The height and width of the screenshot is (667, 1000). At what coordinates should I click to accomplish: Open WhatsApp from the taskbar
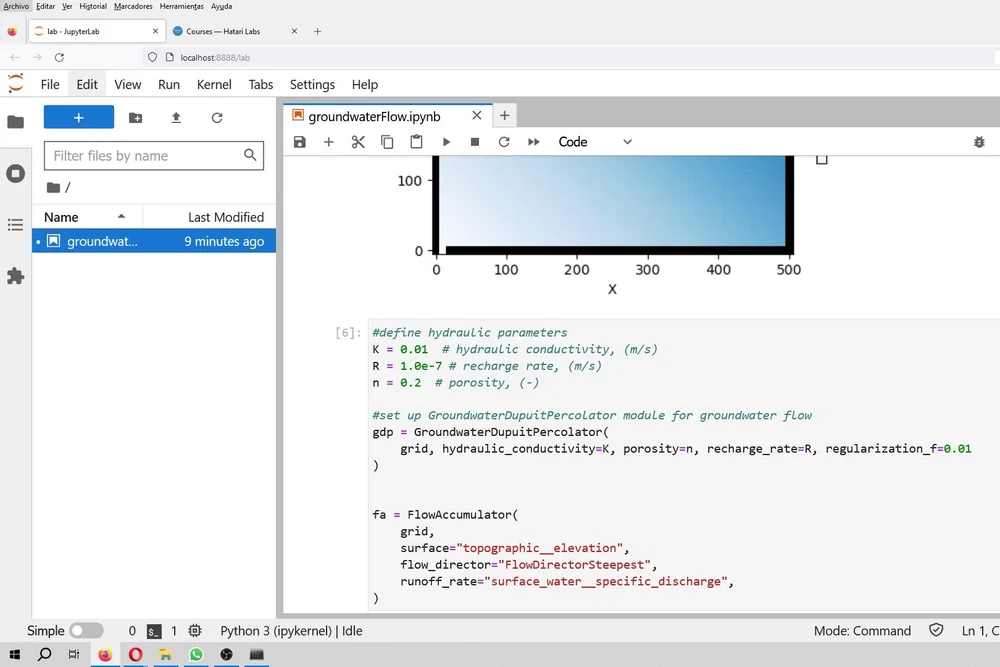click(x=196, y=654)
